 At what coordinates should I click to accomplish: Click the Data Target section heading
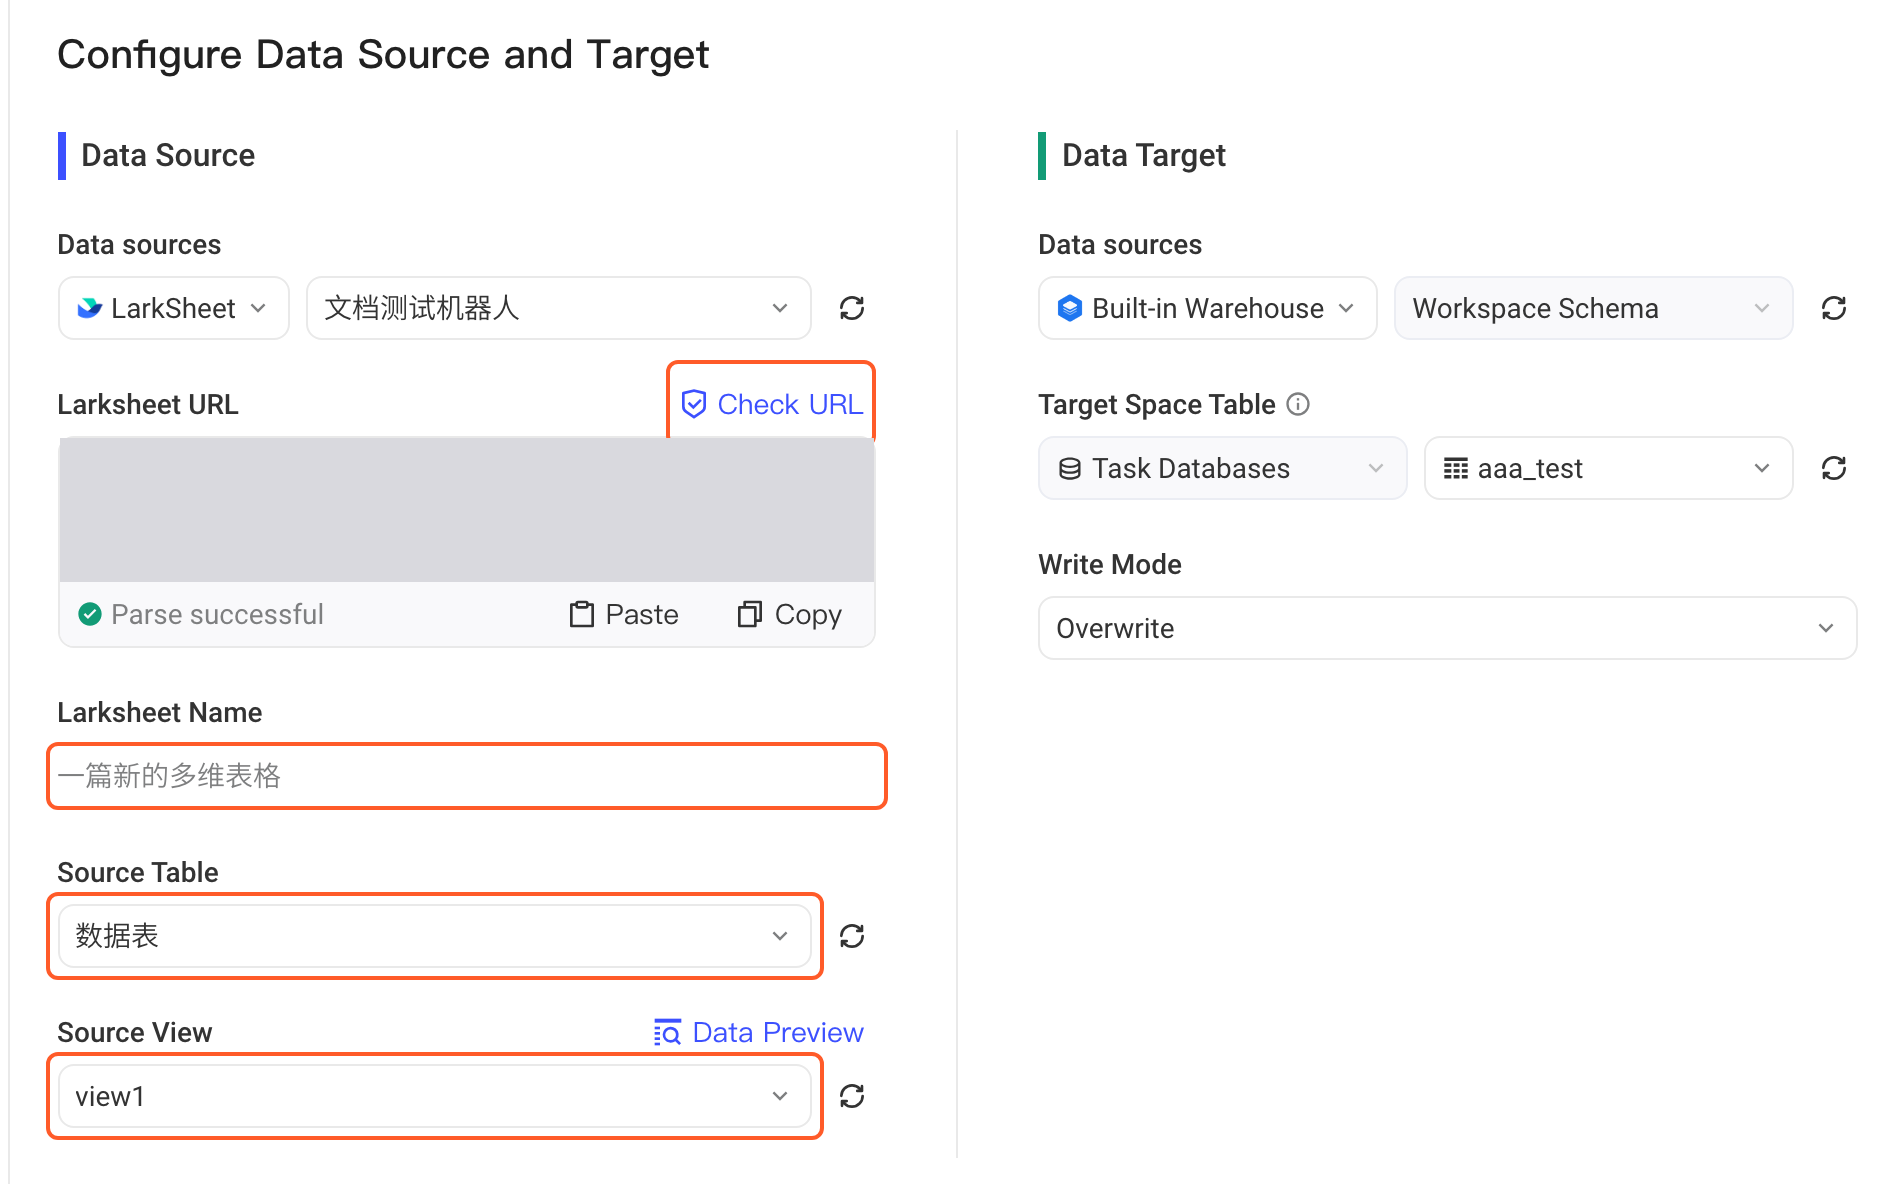(x=1143, y=155)
